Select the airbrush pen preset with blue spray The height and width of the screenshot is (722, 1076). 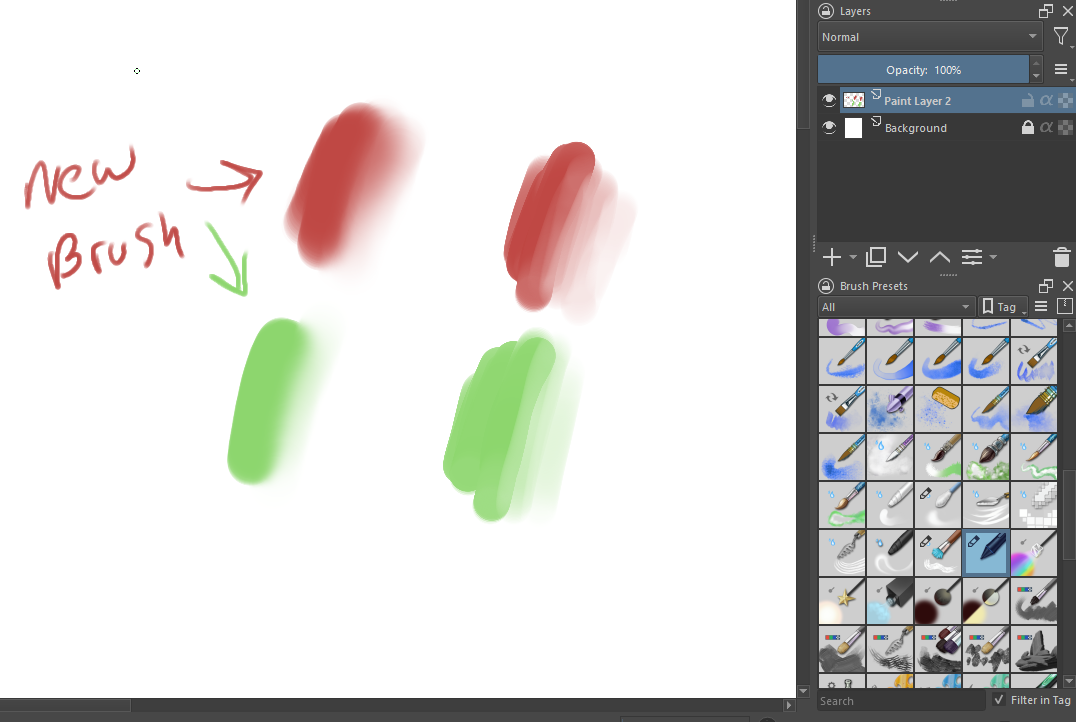pos(890,408)
